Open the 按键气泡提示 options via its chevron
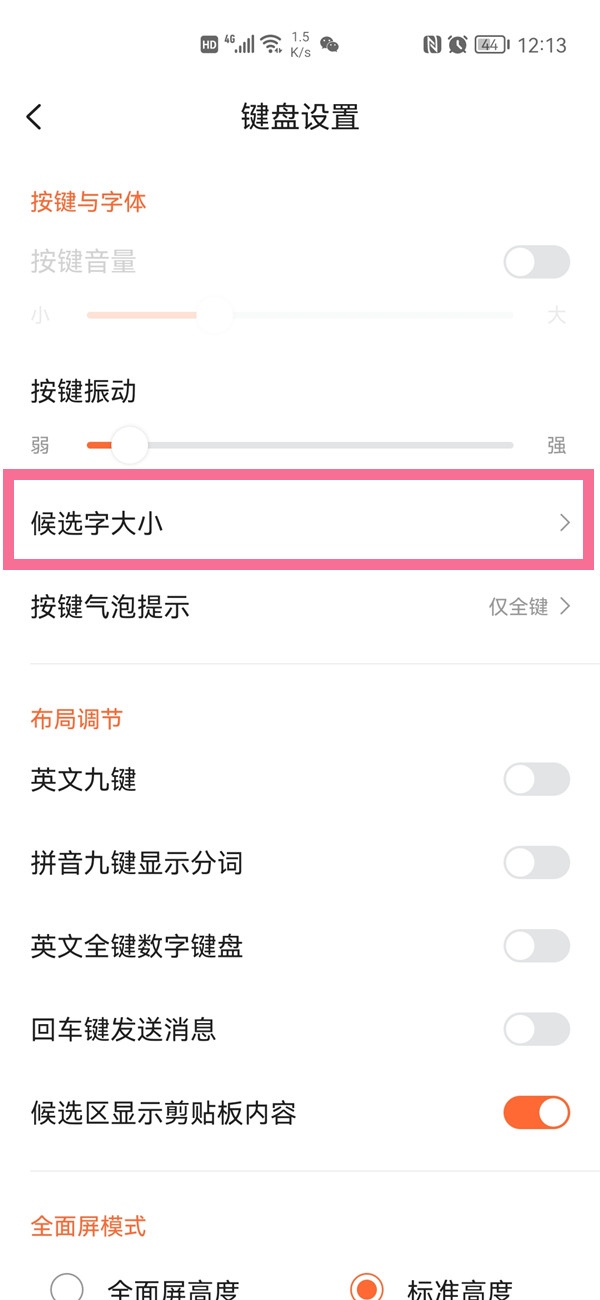The image size is (600, 1300). (565, 607)
